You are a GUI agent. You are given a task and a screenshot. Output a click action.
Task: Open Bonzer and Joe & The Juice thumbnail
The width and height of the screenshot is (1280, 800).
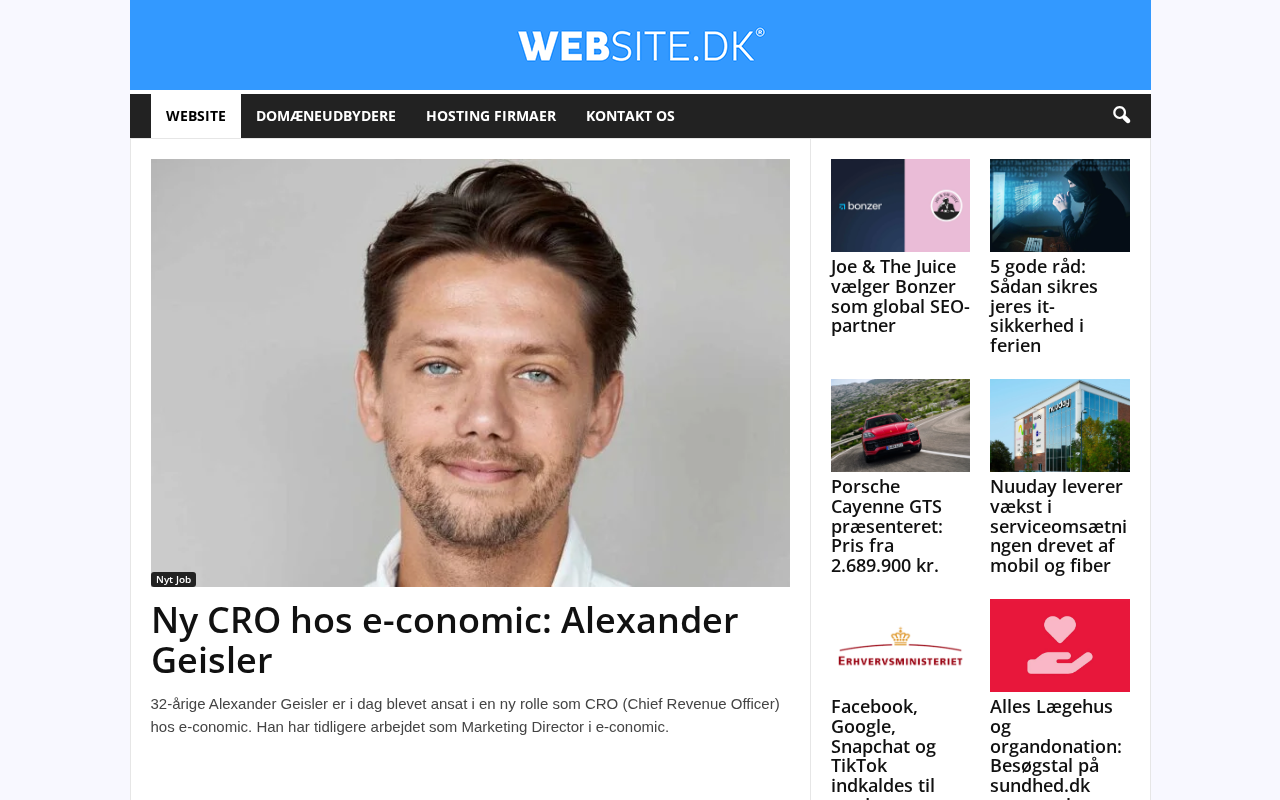900,205
